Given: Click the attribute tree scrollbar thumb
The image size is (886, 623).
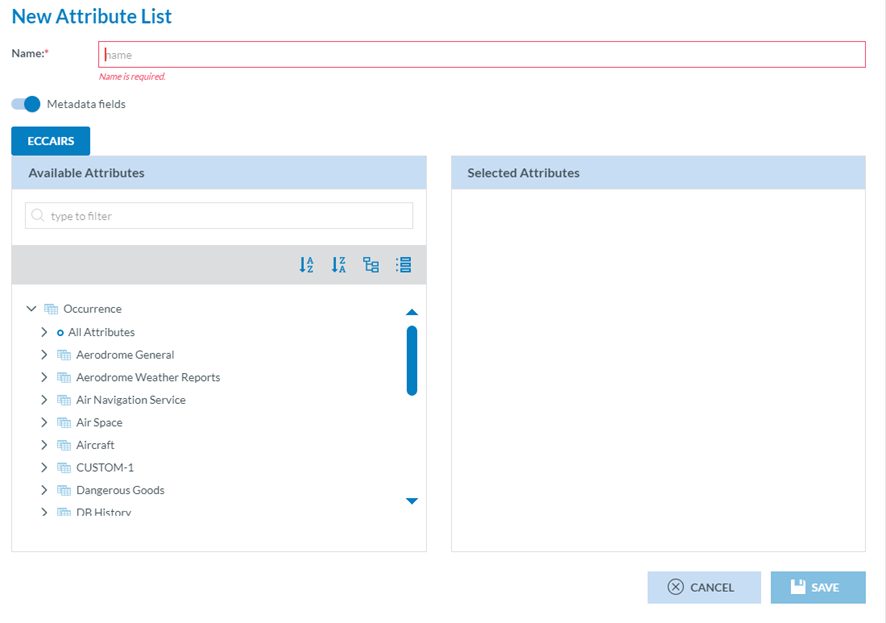Looking at the screenshot, I should 411,360.
